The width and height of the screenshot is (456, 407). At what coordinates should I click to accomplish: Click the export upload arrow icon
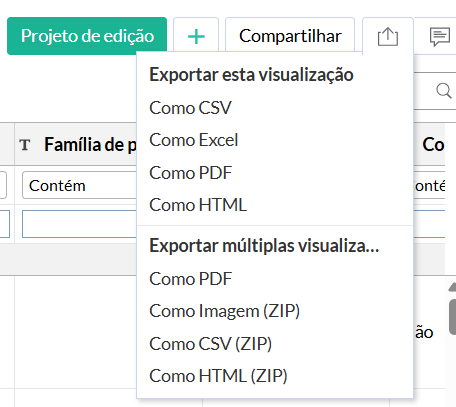pos(388,36)
